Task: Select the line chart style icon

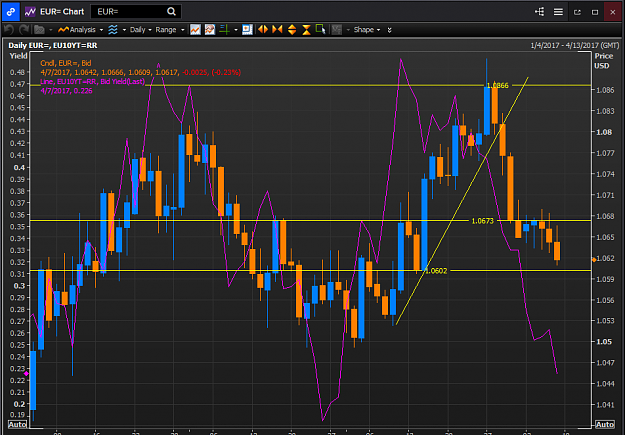Action: pyautogui.click(x=195, y=30)
